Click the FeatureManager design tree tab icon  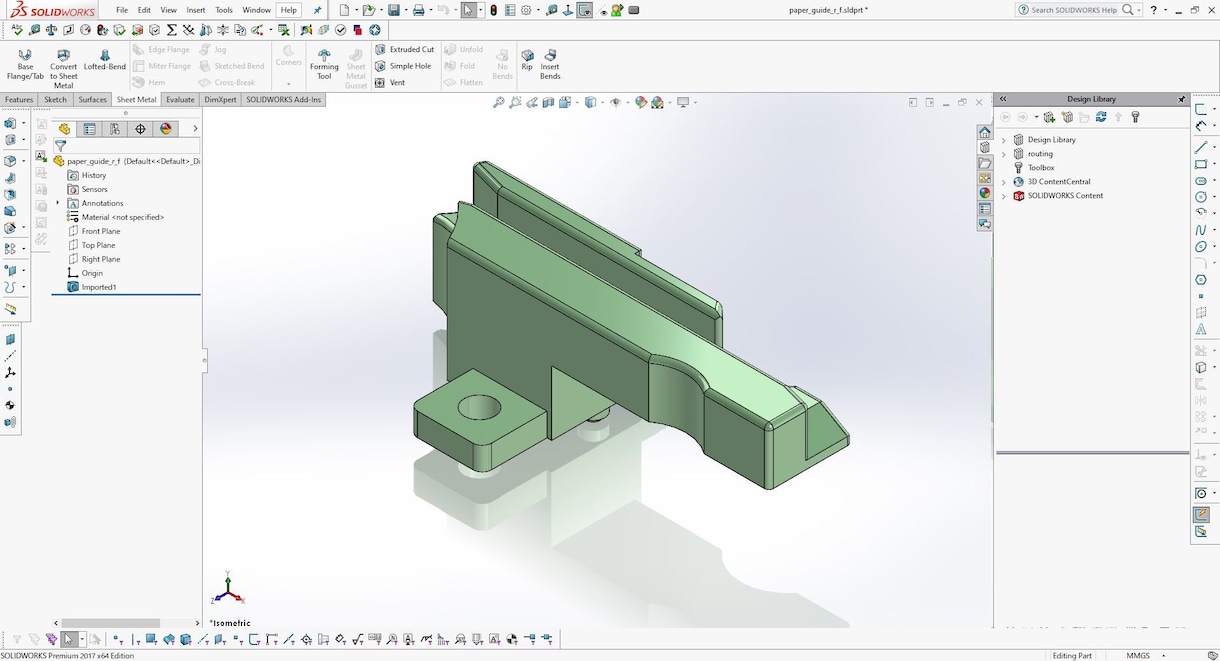click(x=64, y=129)
